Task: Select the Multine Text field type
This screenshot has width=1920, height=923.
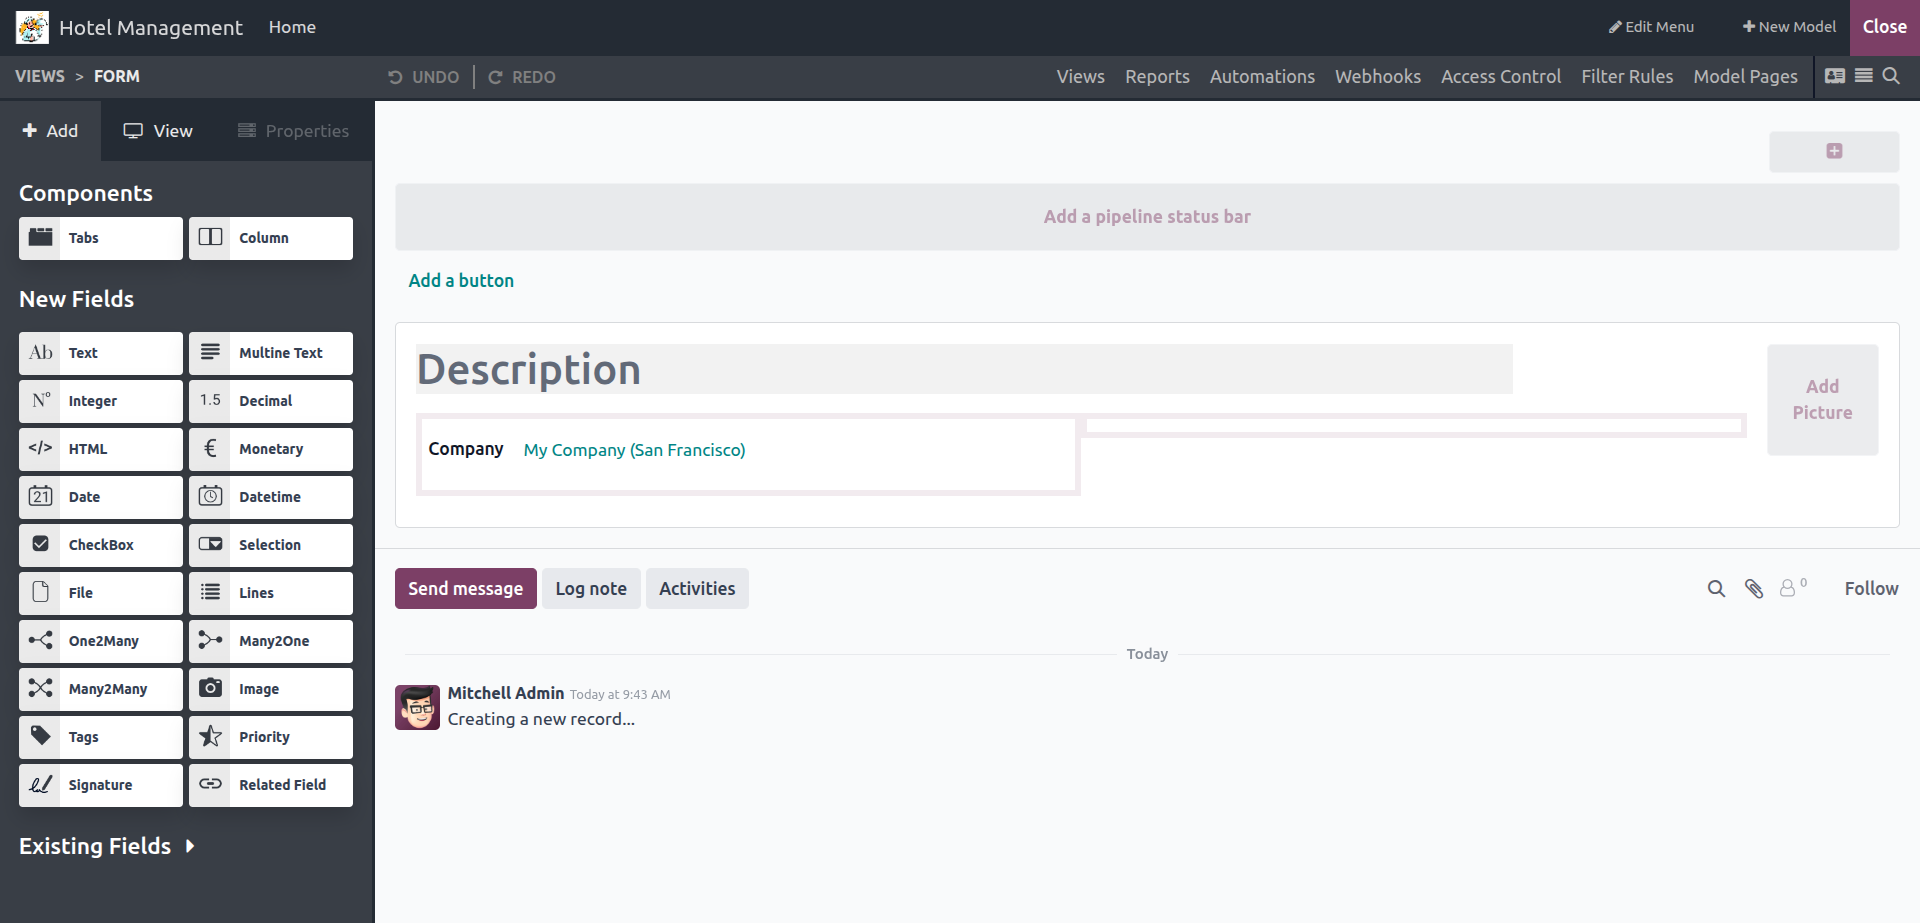Action: click(271, 353)
